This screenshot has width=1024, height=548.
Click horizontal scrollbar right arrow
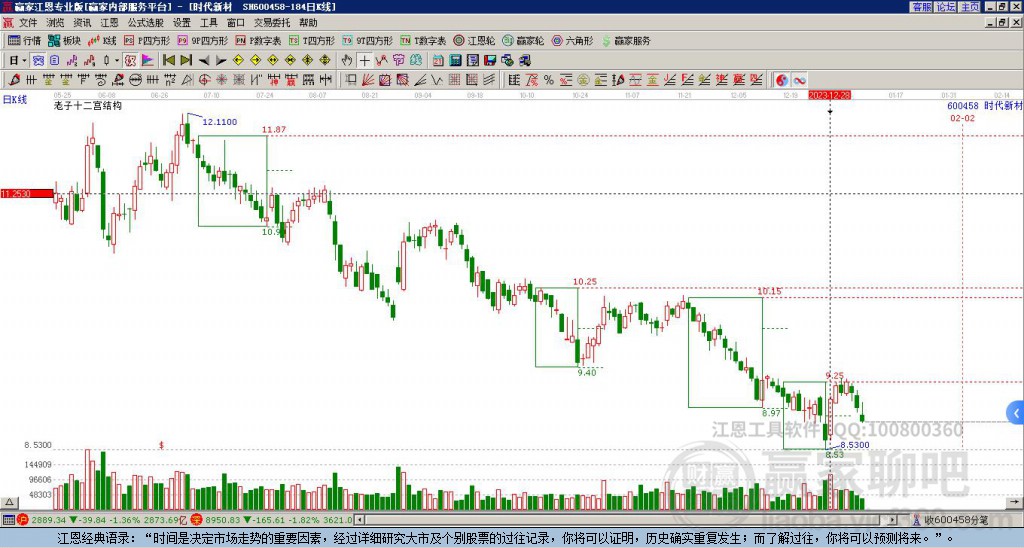893,520
